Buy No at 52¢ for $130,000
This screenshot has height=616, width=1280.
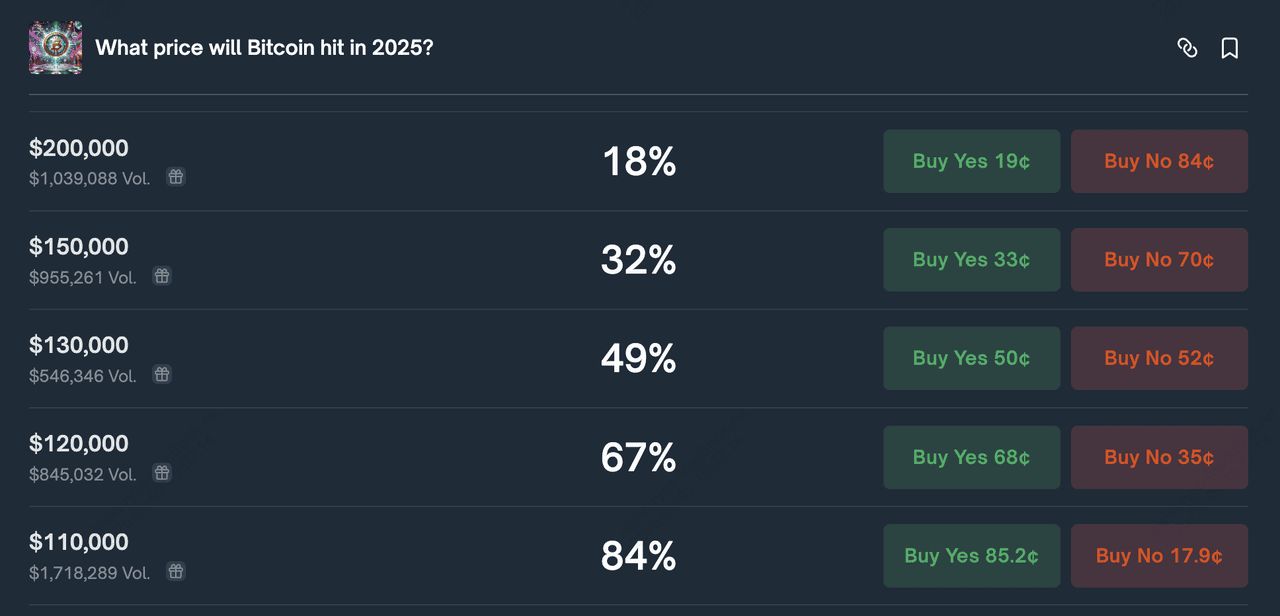click(1159, 358)
